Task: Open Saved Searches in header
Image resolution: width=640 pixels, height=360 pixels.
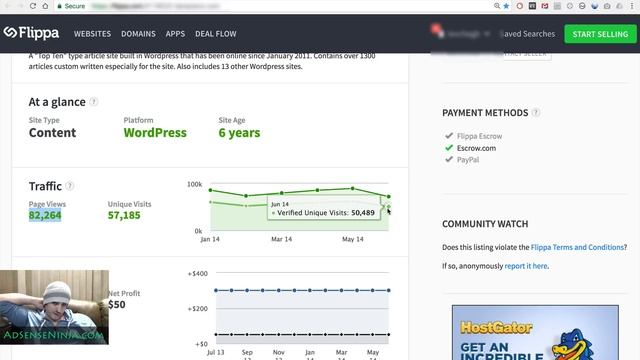Action: pos(527,34)
